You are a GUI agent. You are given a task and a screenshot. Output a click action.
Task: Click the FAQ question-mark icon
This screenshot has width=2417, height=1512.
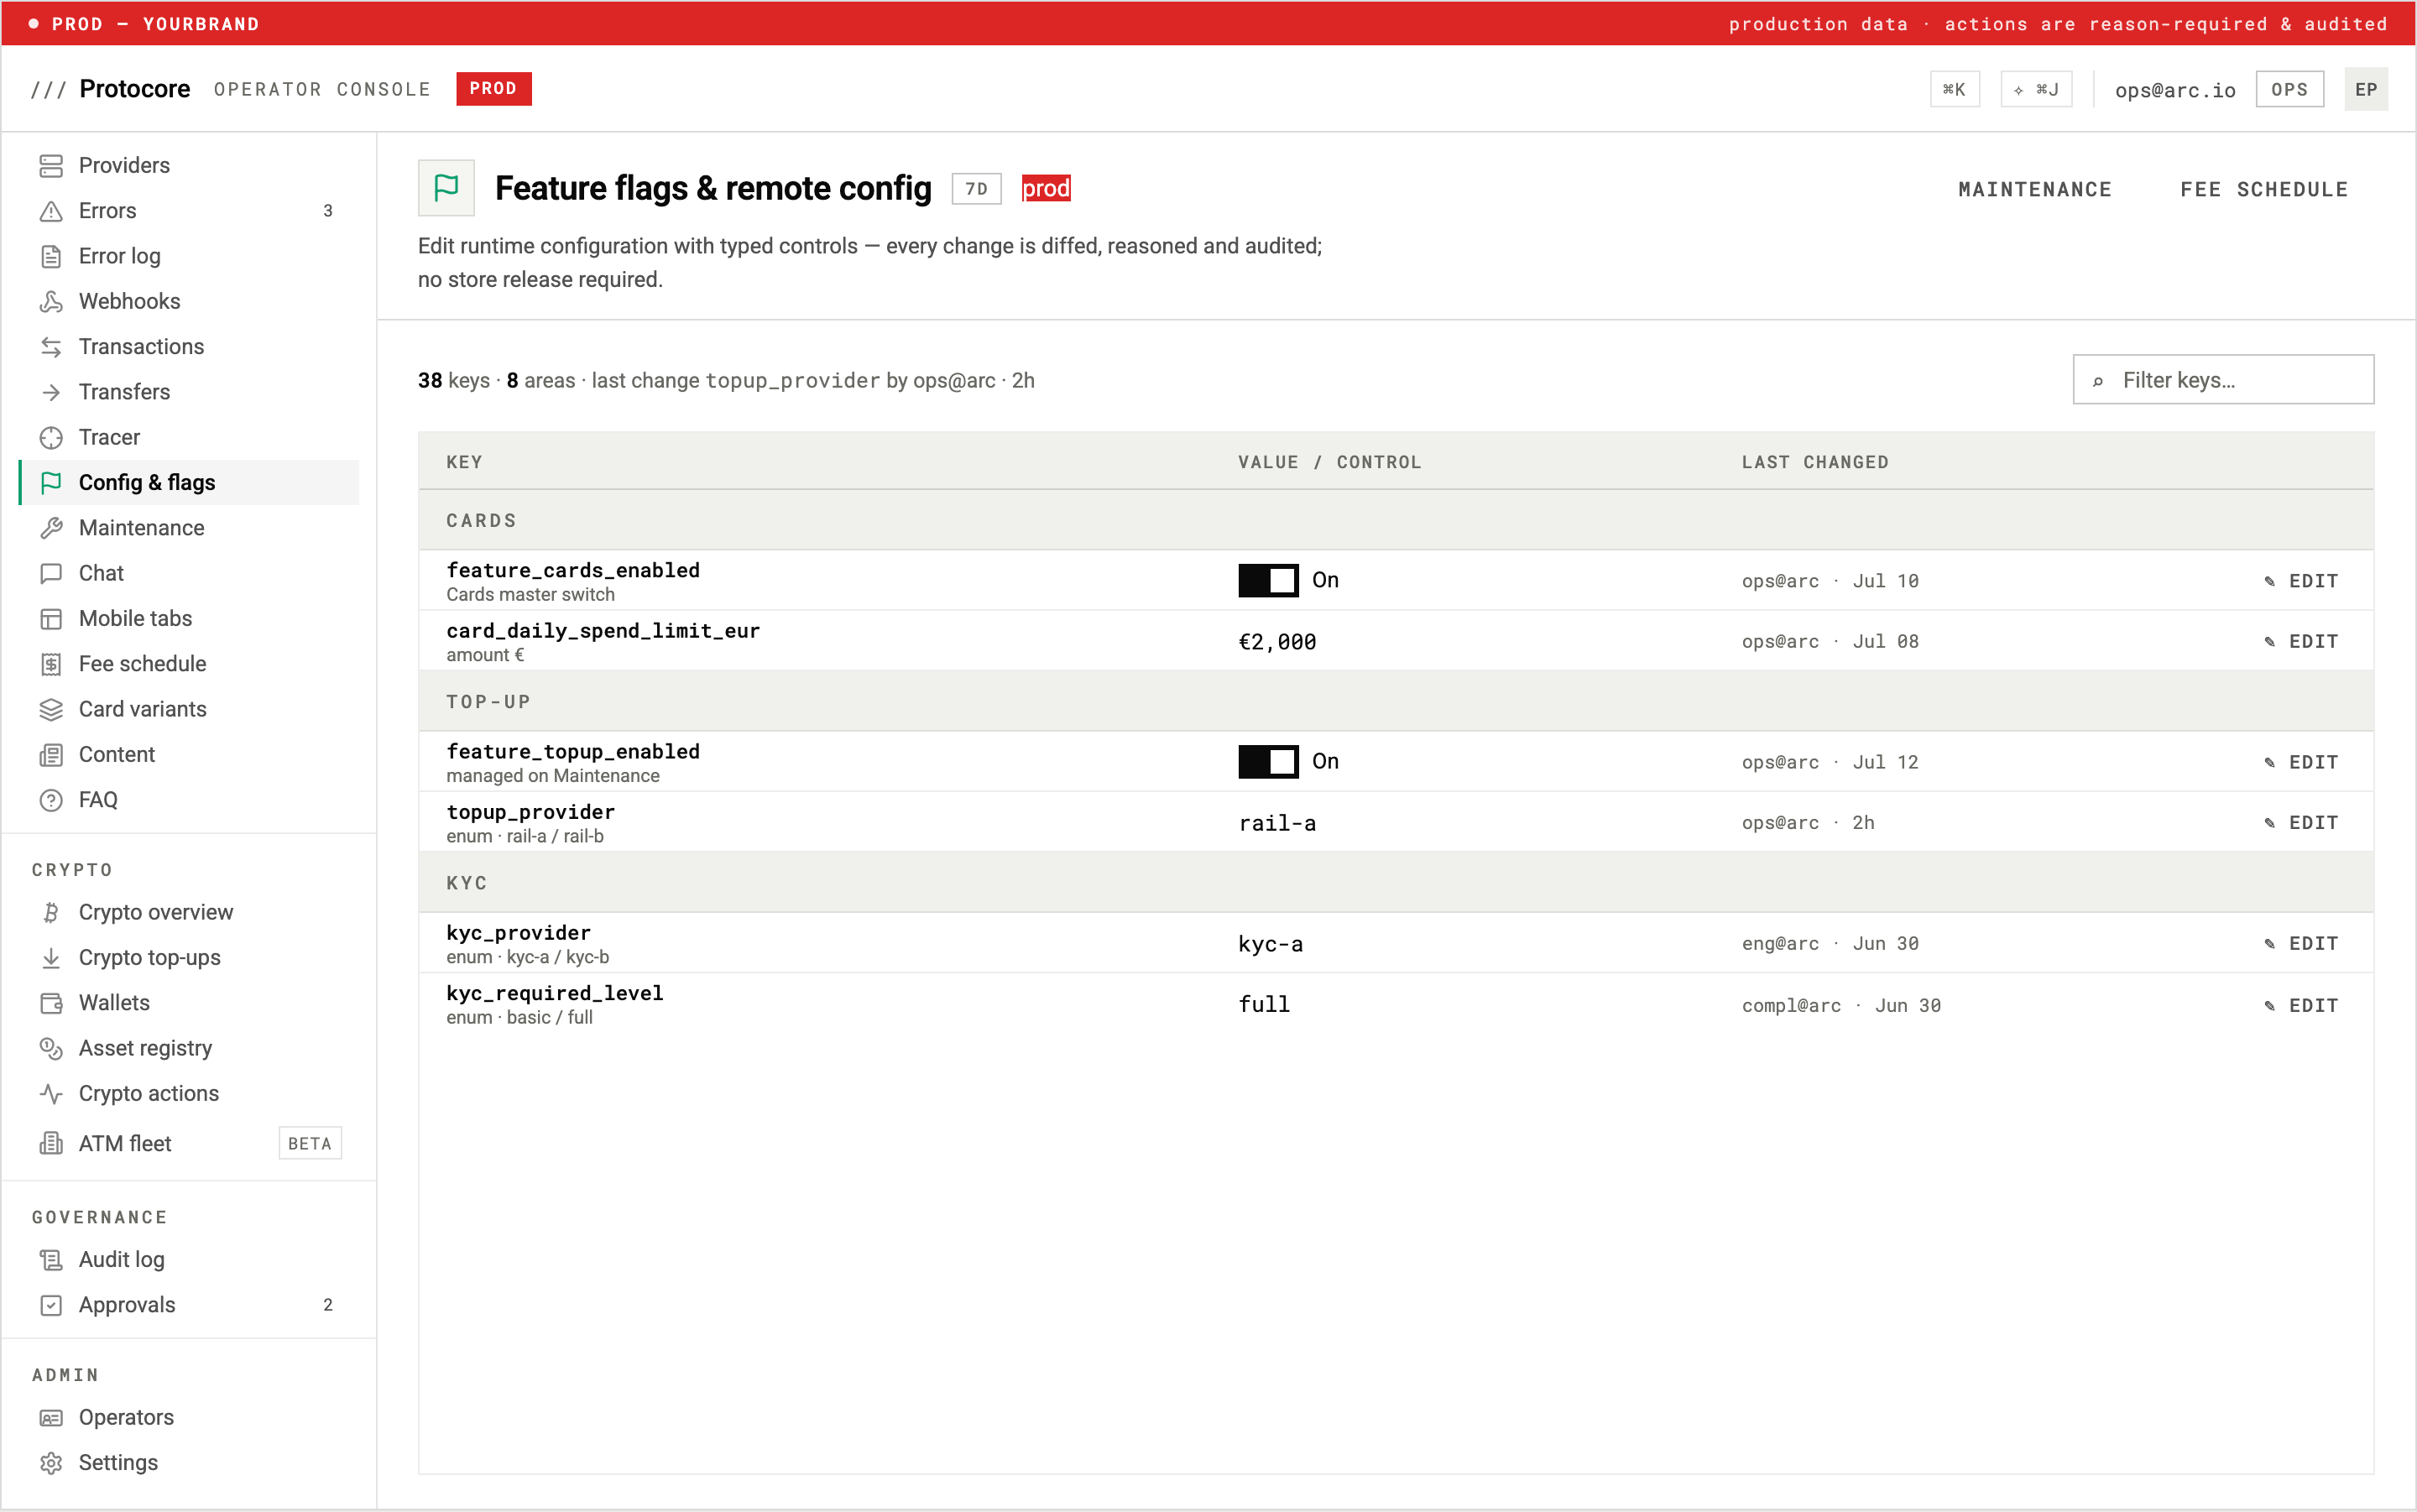(x=51, y=800)
